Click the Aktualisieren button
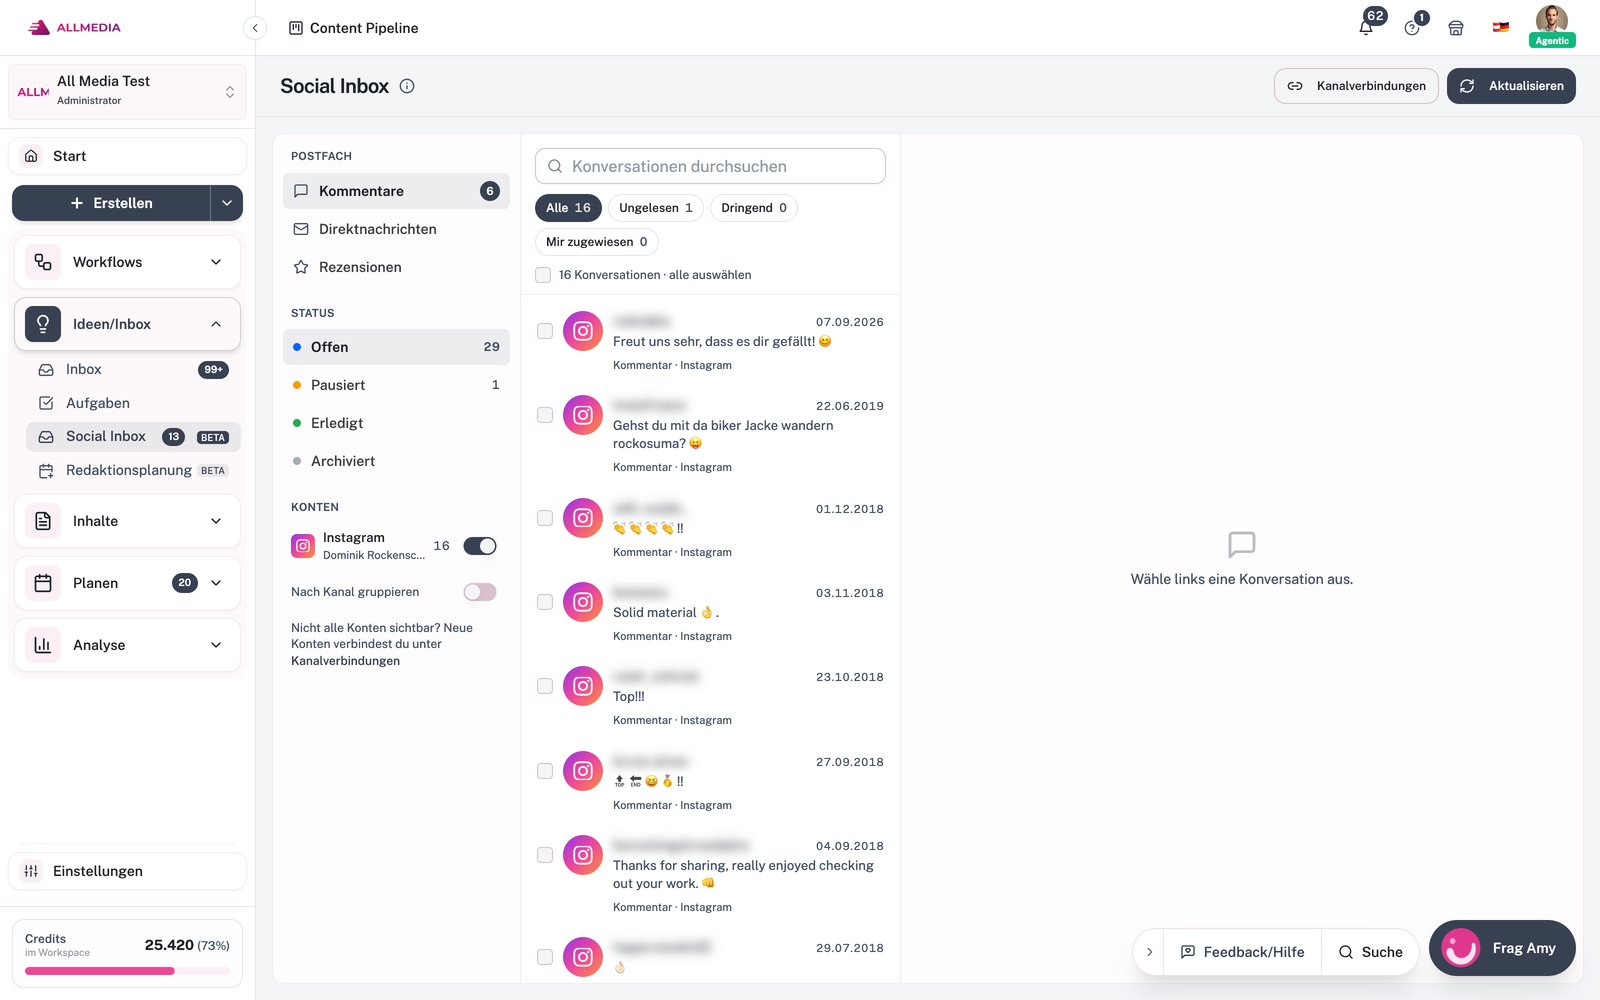1600x1000 pixels. click(x=1511, y=86)
